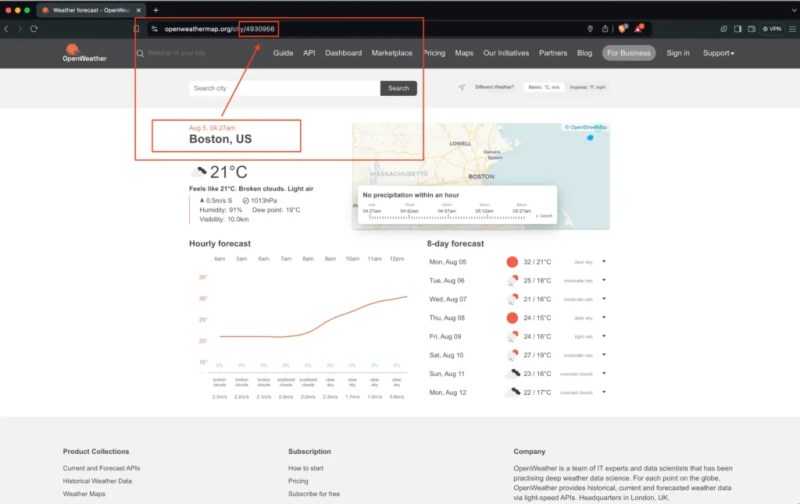Open the browser wallet icon
This screenshot has height=504, width=800.
point(752,29)
